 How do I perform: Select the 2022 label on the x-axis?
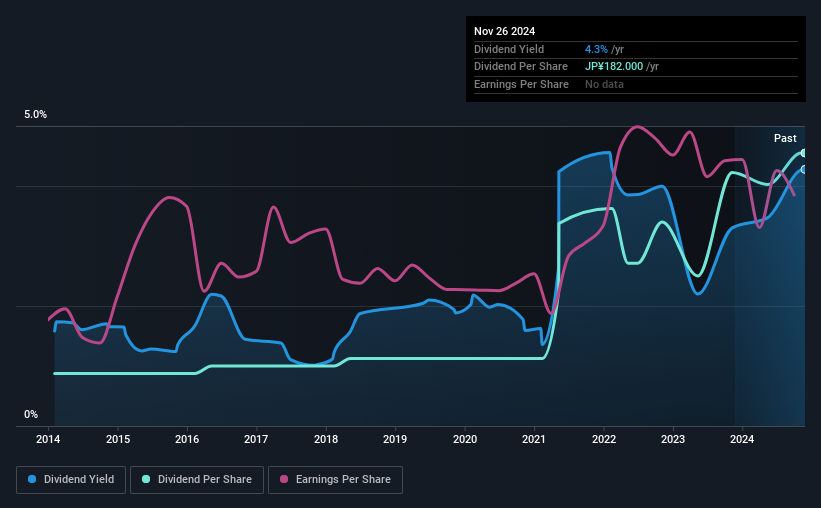[x=604, y=439]
